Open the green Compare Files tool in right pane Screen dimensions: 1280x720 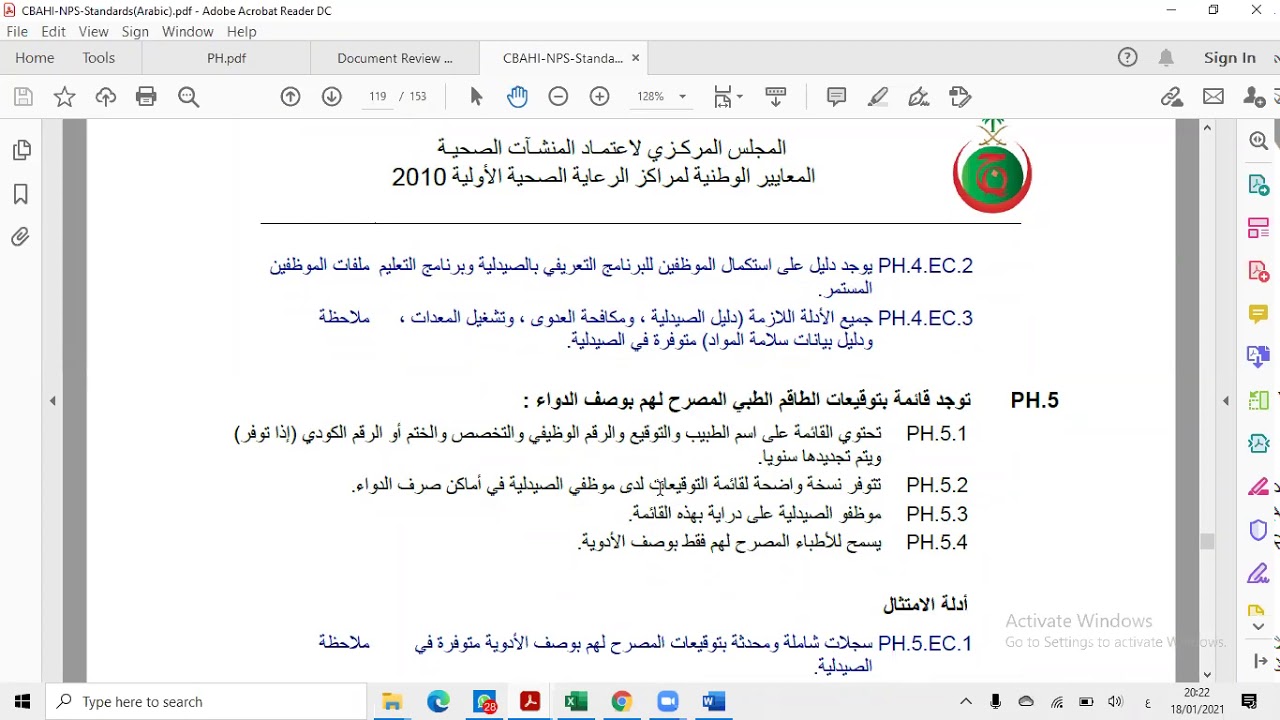point(1259,400)
